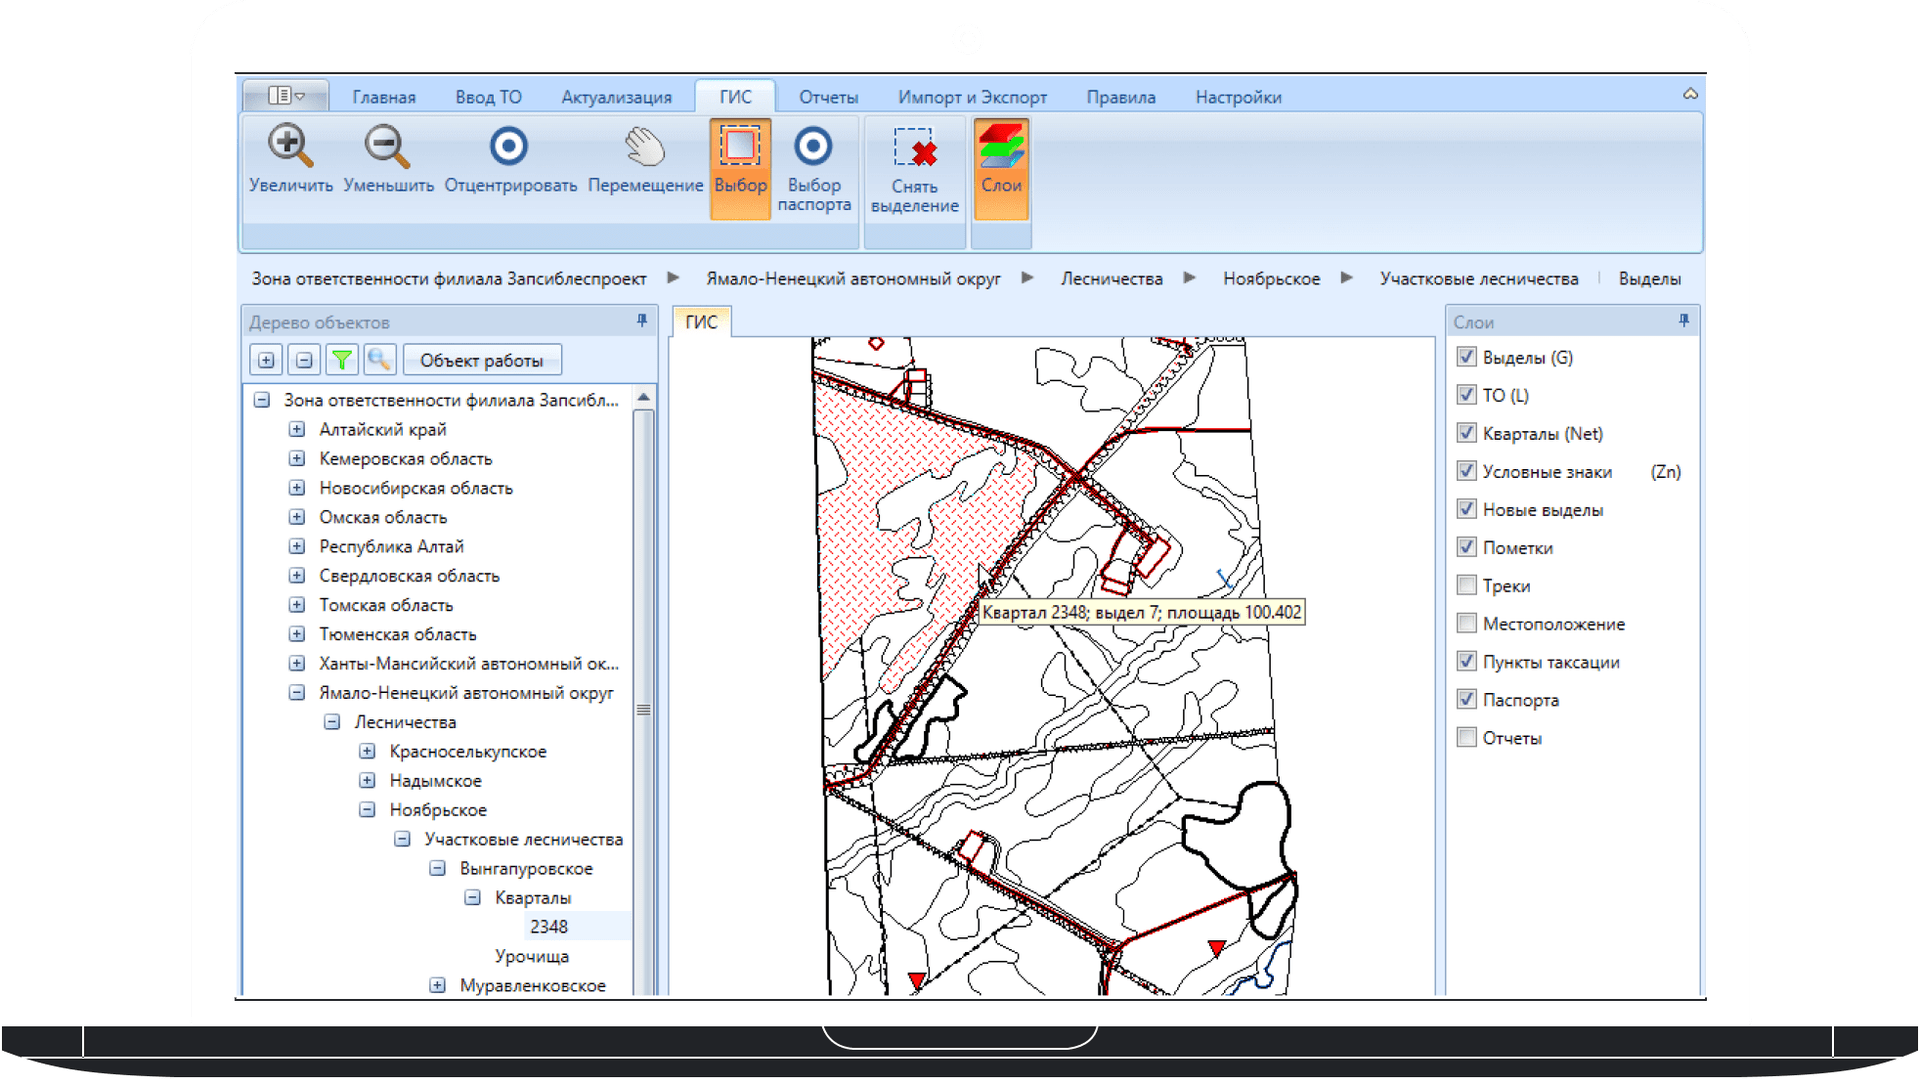This screenshot has width=1920, height=1079.
Task: Click the Ноябрьское breadcrumb link
Action: 1271,279
